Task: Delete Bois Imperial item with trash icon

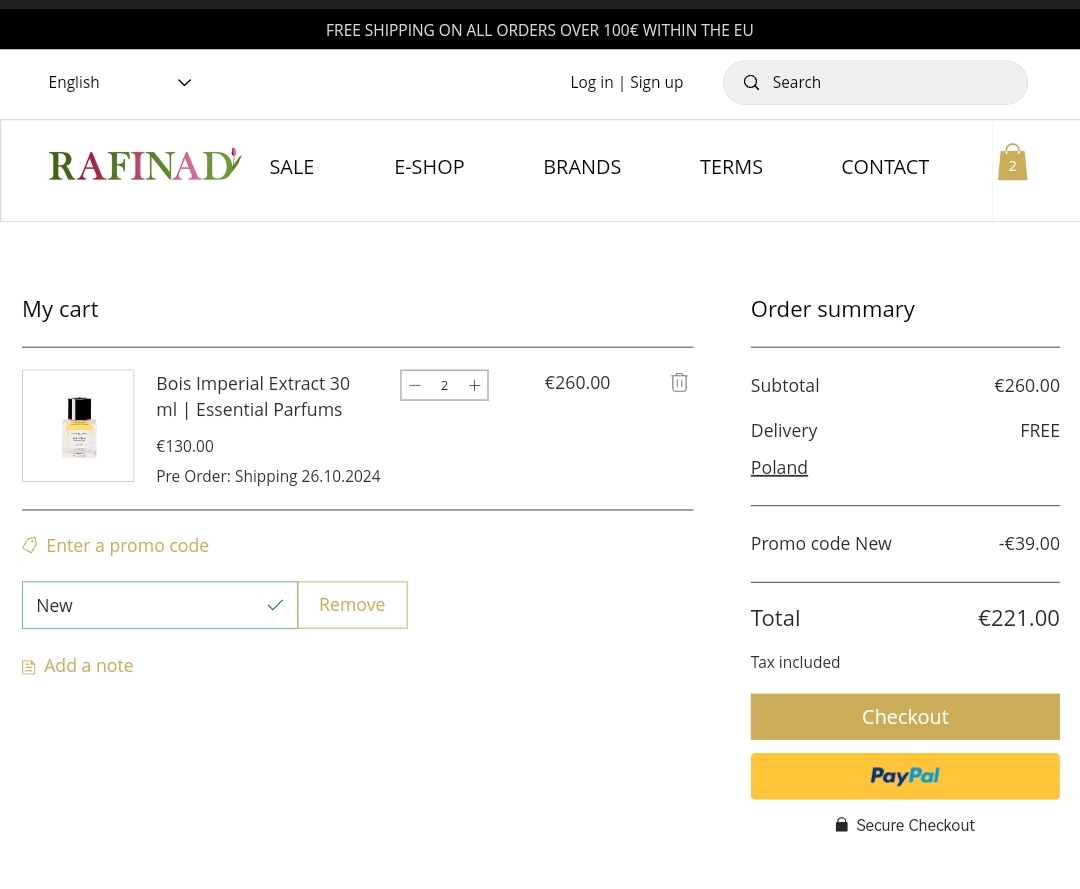Action: click(x=679, y=382)
